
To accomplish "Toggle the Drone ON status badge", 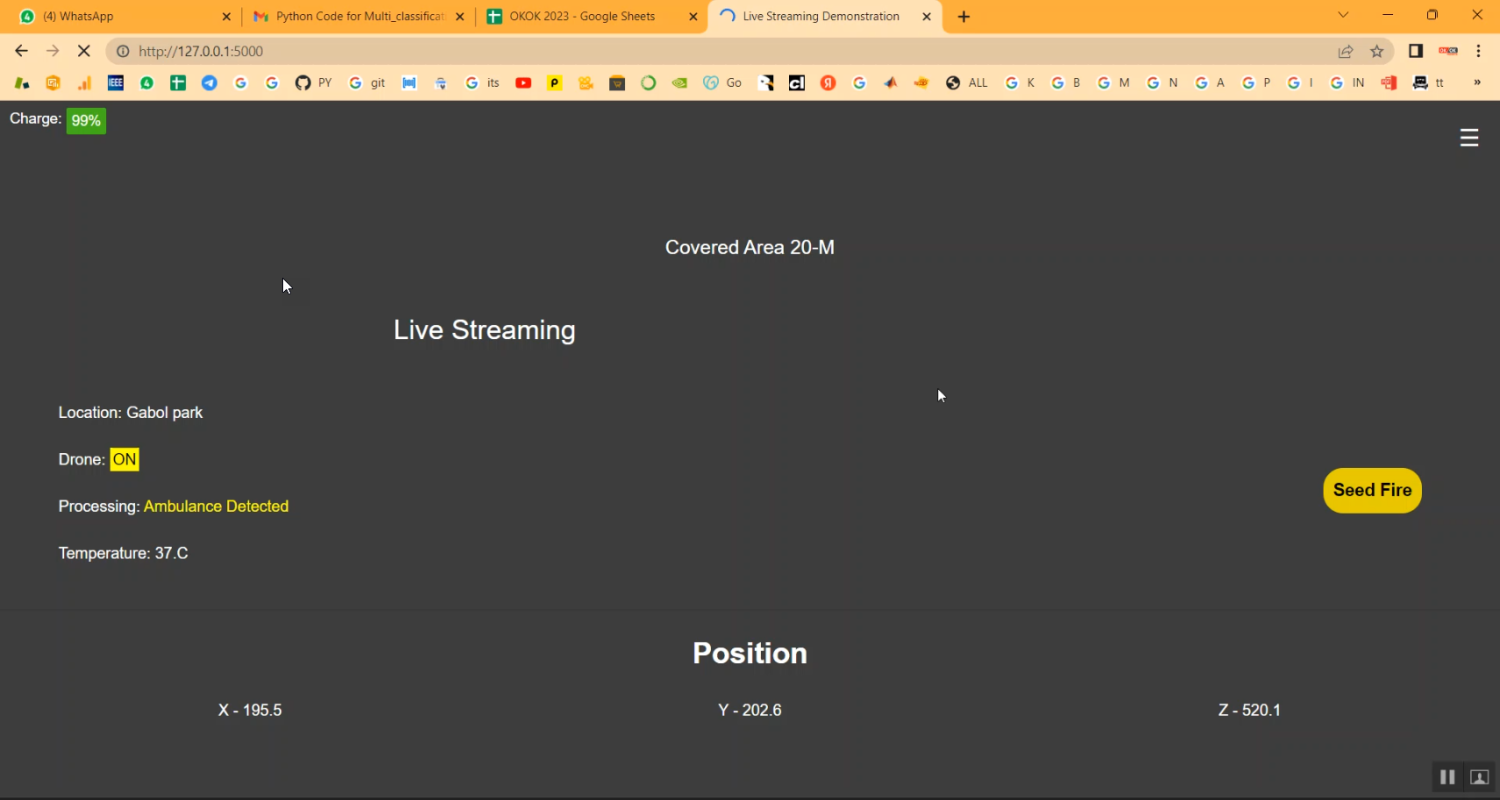I will [x=124, y=460].
